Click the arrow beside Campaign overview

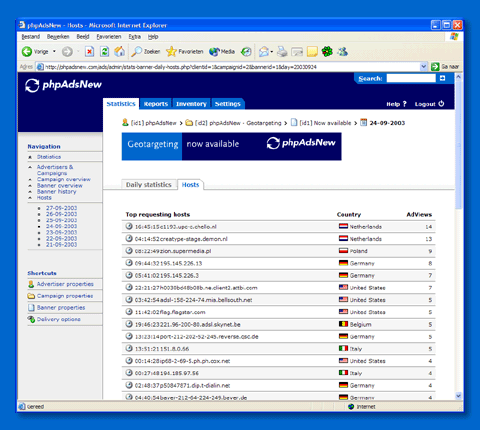coord(30,179)
